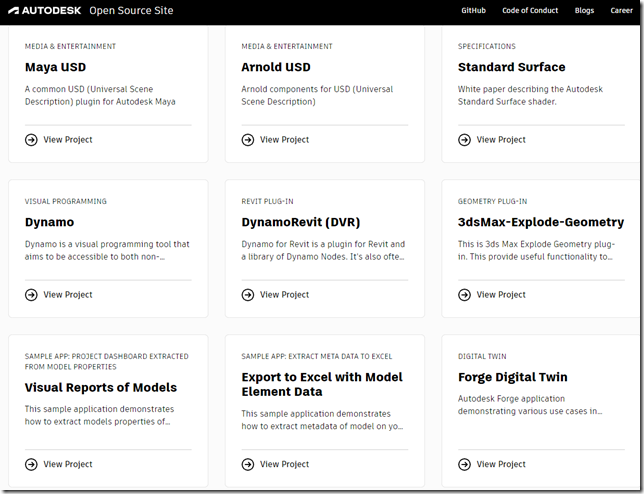Open the GitHub menu link
644x494 pixels.
point(473,11)
